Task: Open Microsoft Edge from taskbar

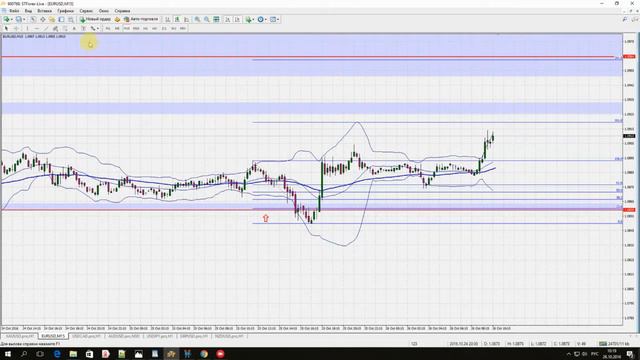Action: tap(57, 354)
